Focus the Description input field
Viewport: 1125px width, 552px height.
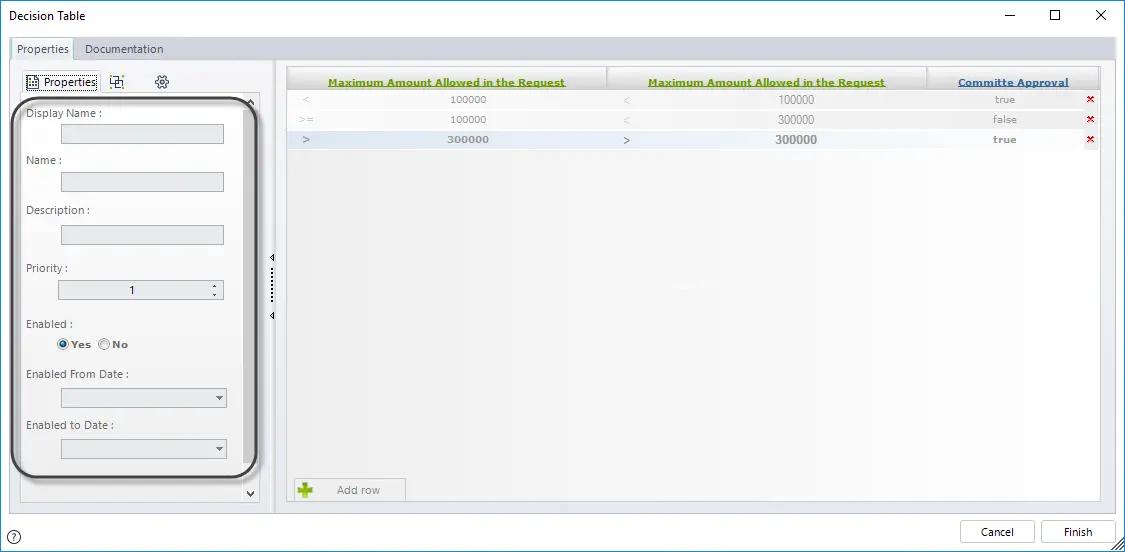[x=142, y=235]
